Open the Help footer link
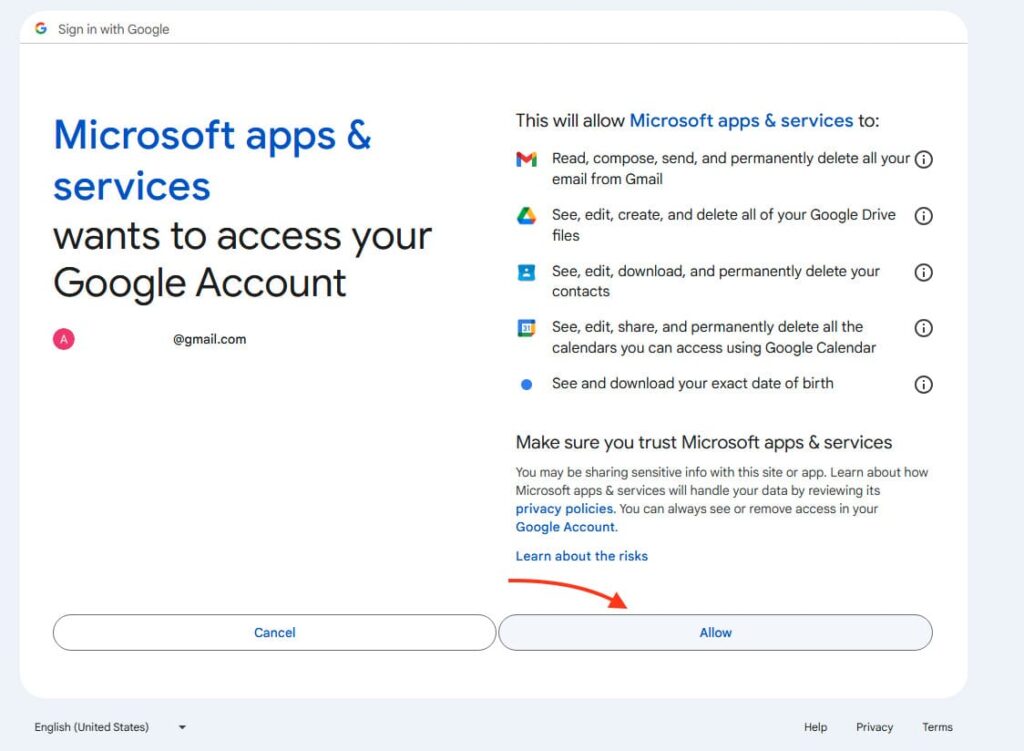This screenshot has height=751, width=1024. click(815, 727)
